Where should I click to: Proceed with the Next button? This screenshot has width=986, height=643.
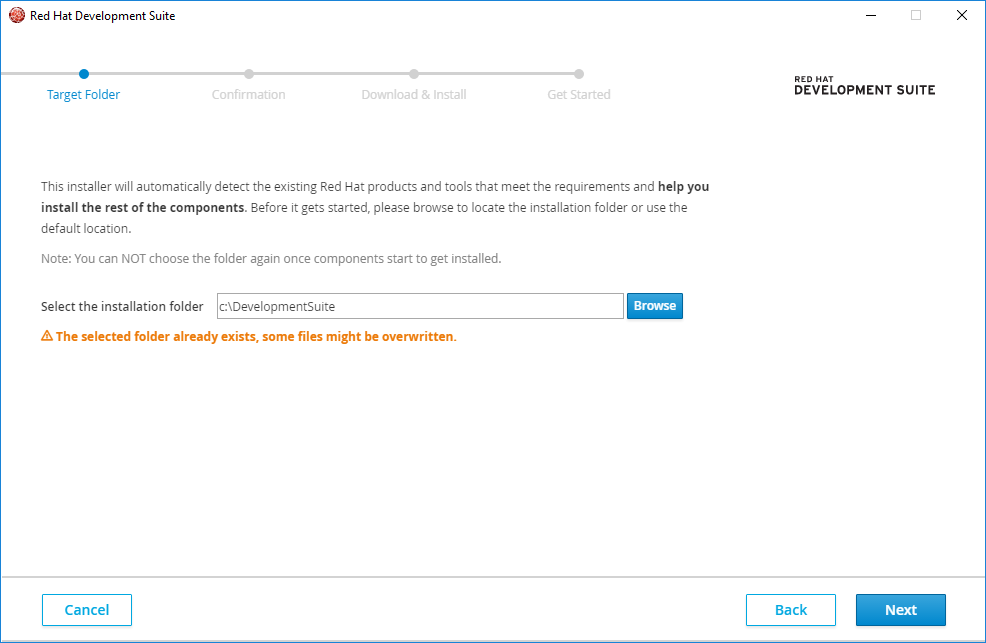point(900,610)
